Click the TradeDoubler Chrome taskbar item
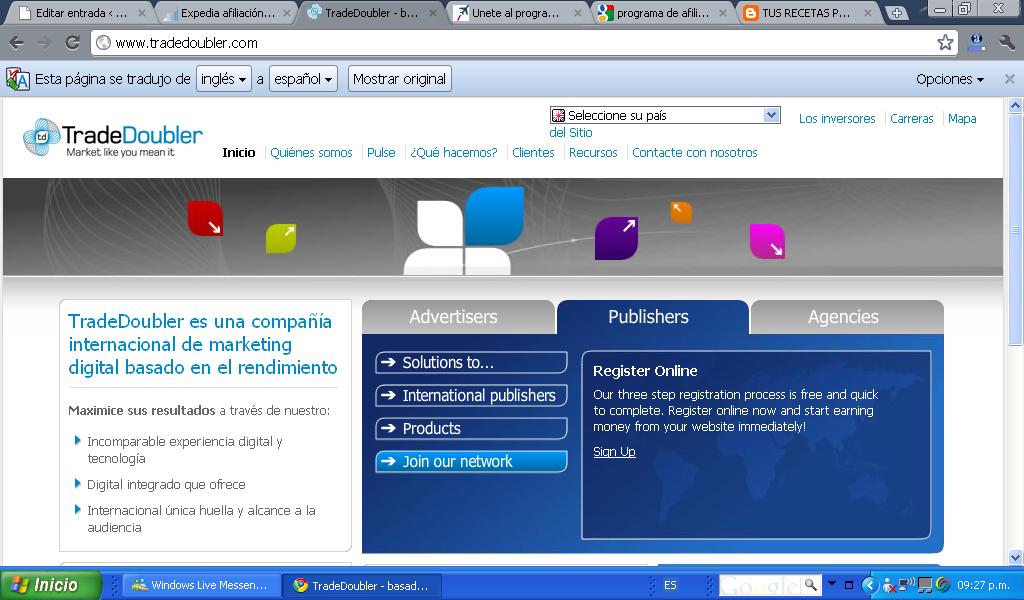Image resolution: width=1024 pixels, height=600 pixels. click(x=362, y=585)
